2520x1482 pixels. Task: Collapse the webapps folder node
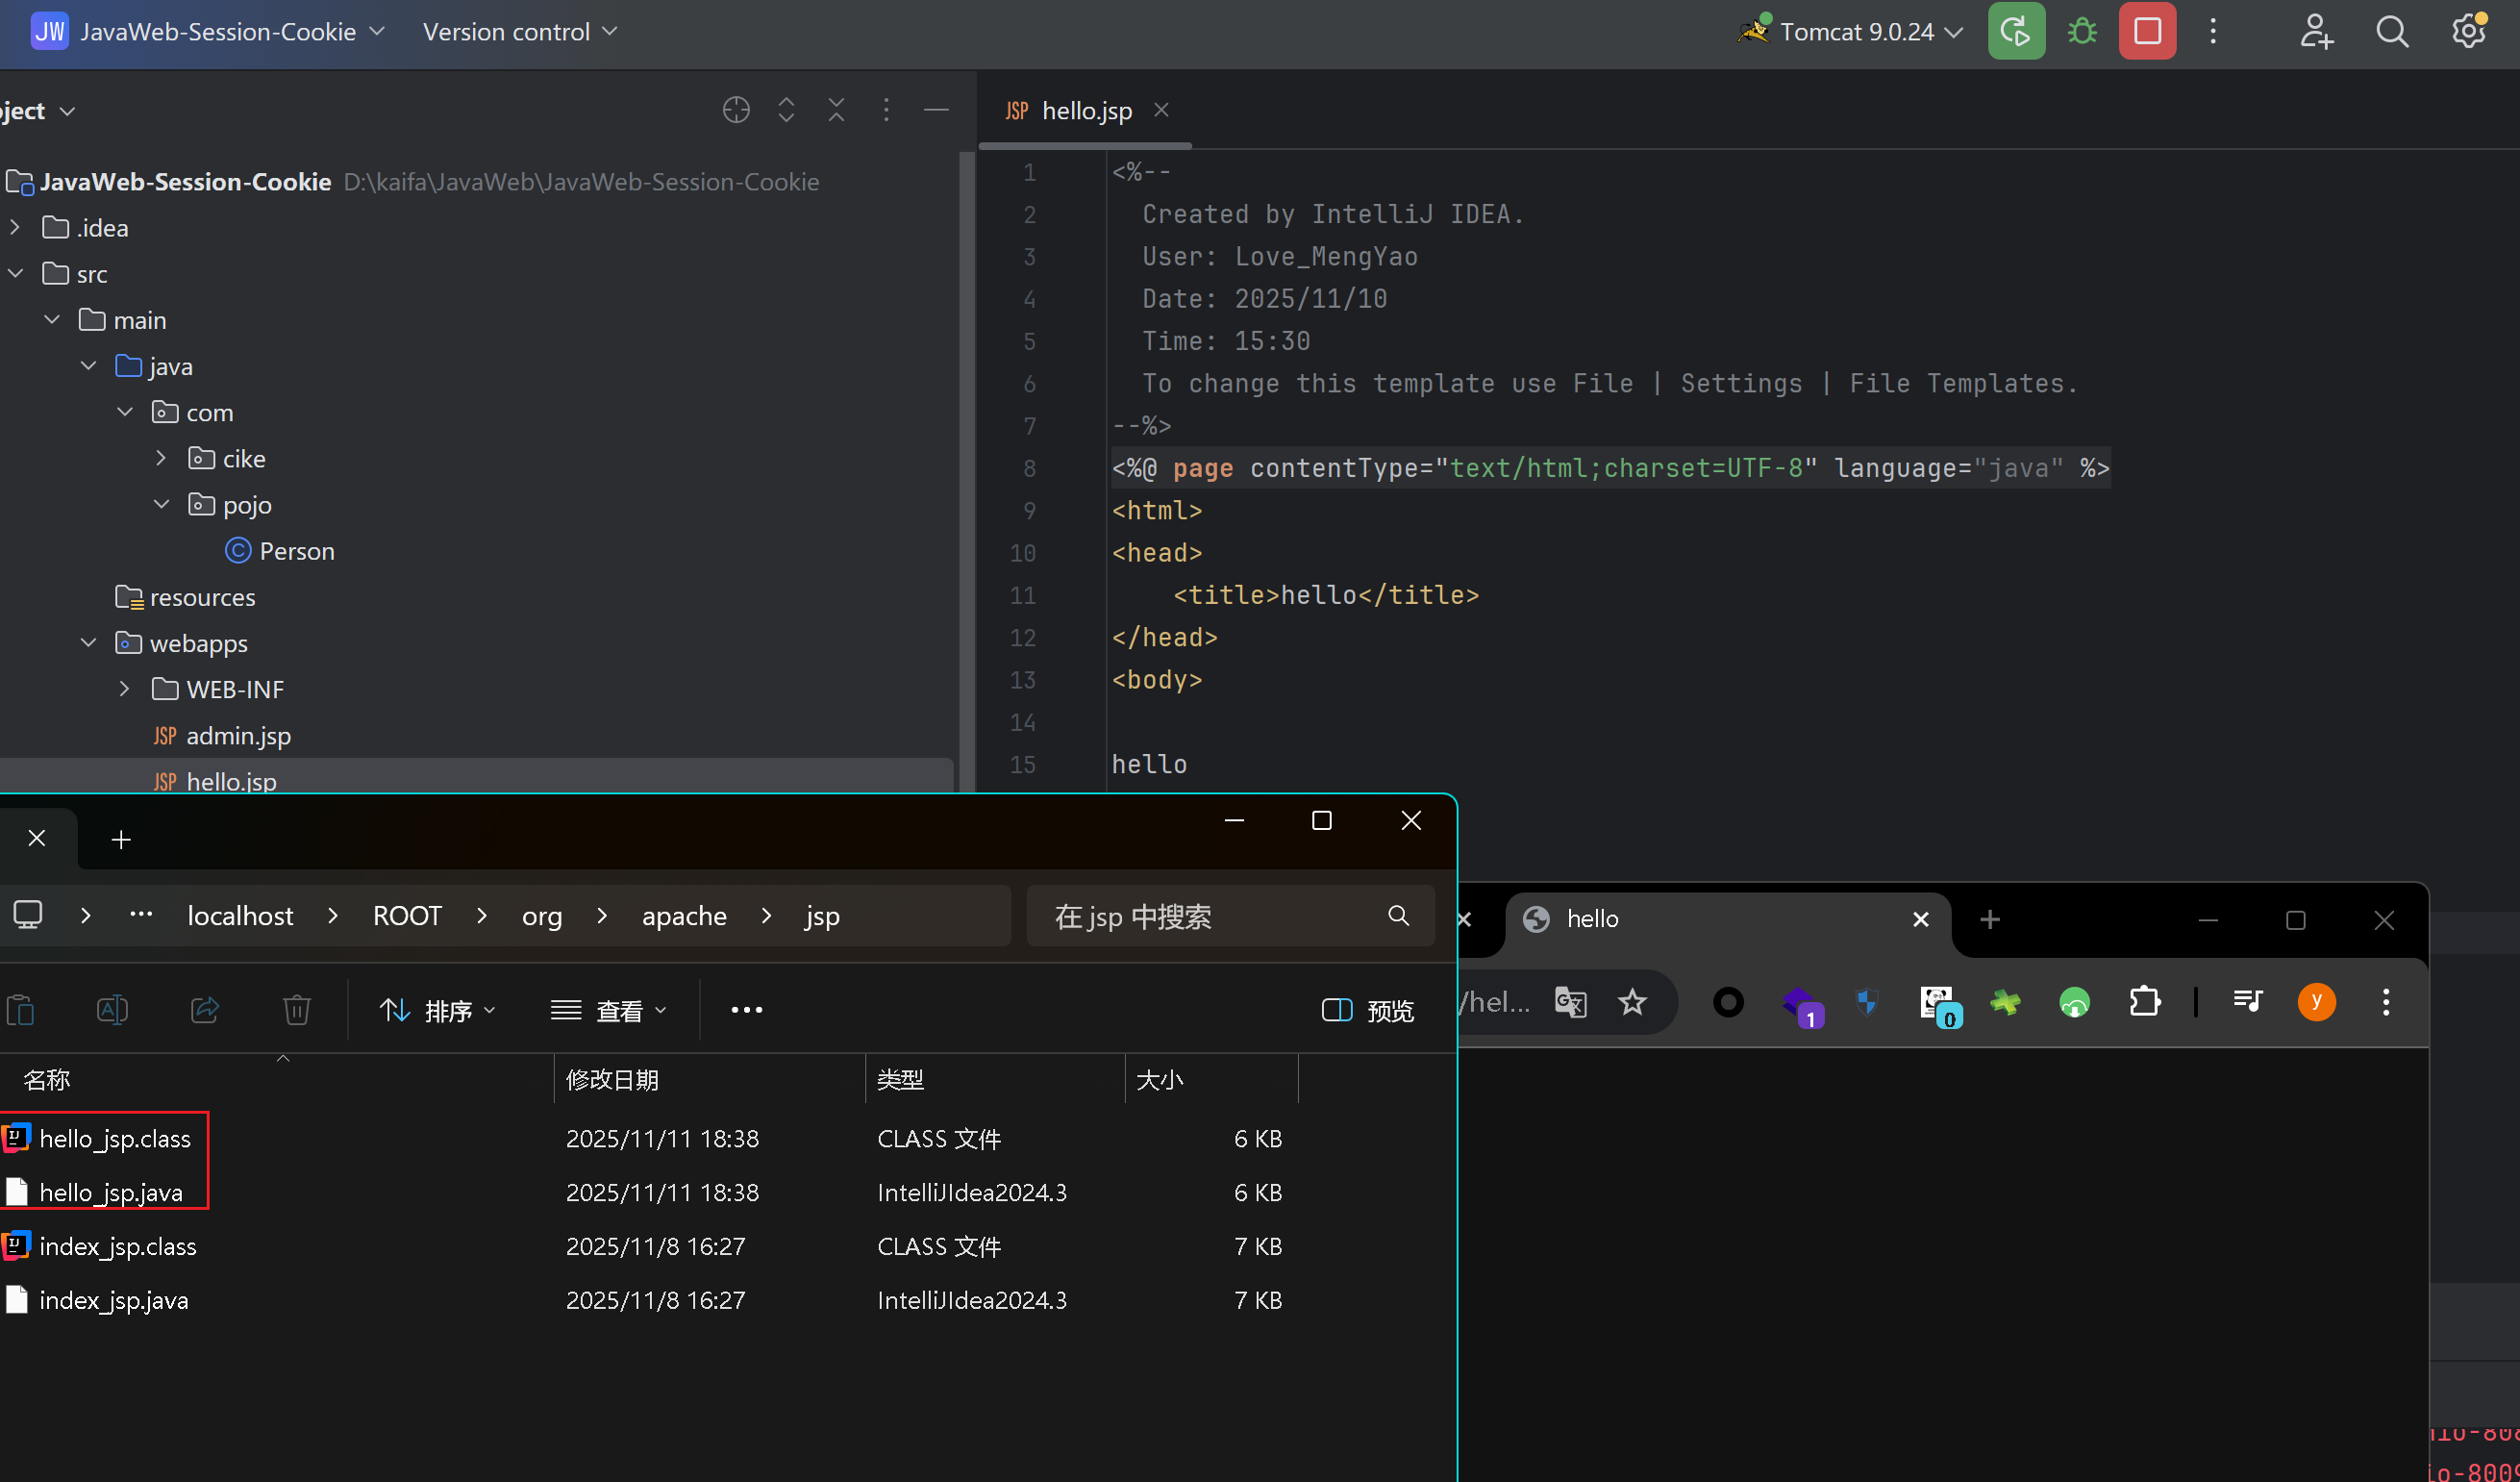point(88,643)
